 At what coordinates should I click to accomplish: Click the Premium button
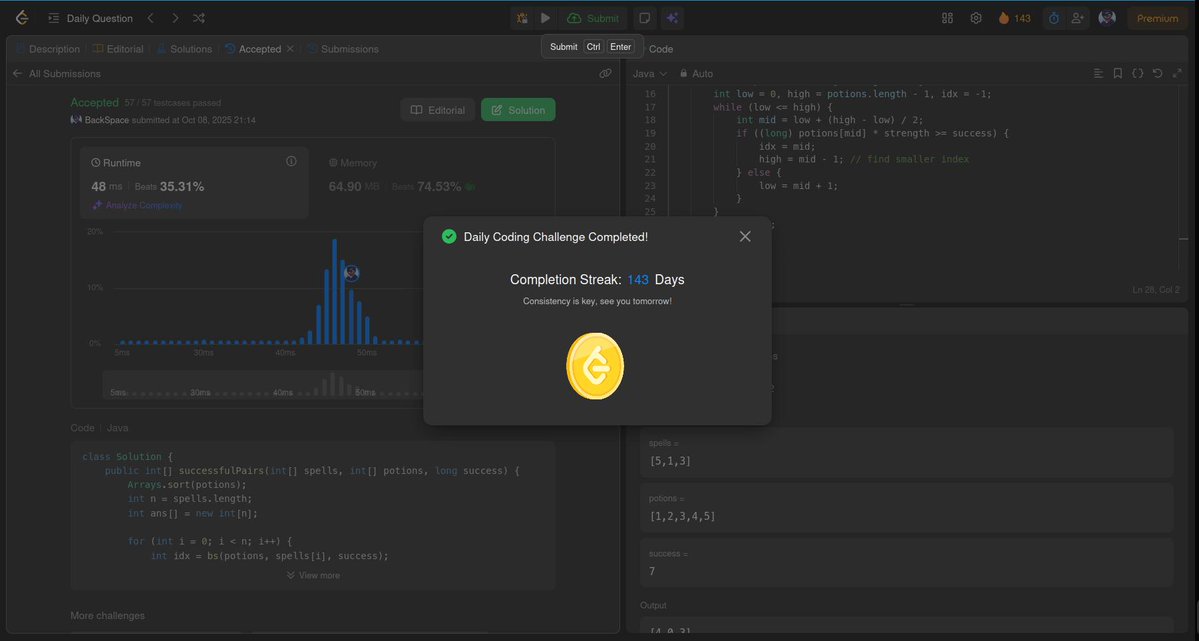coord(1157,18)
